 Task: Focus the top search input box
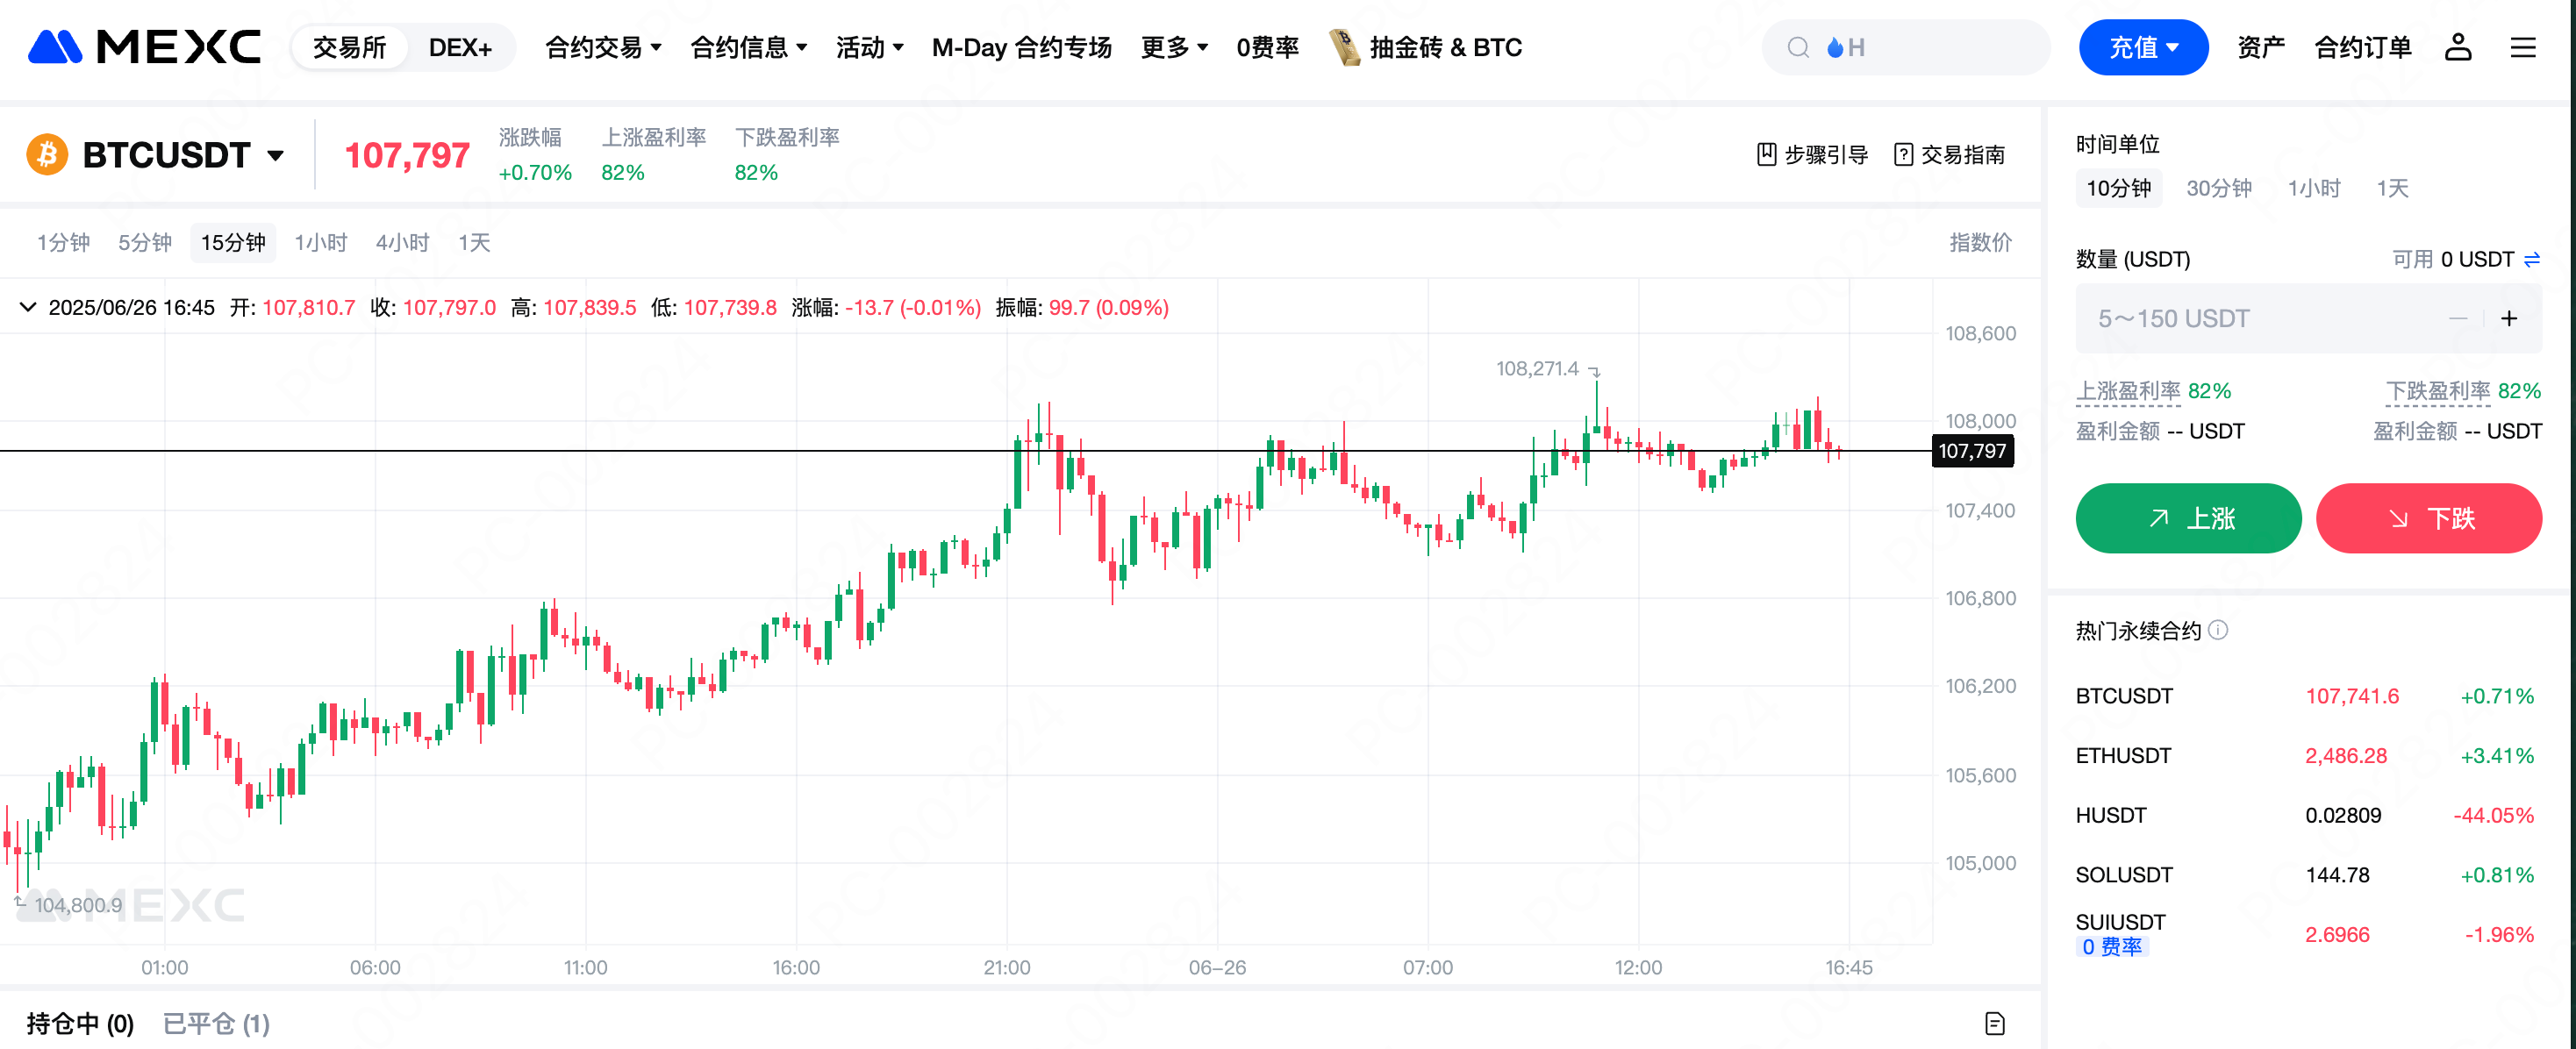coord(1906,47)
